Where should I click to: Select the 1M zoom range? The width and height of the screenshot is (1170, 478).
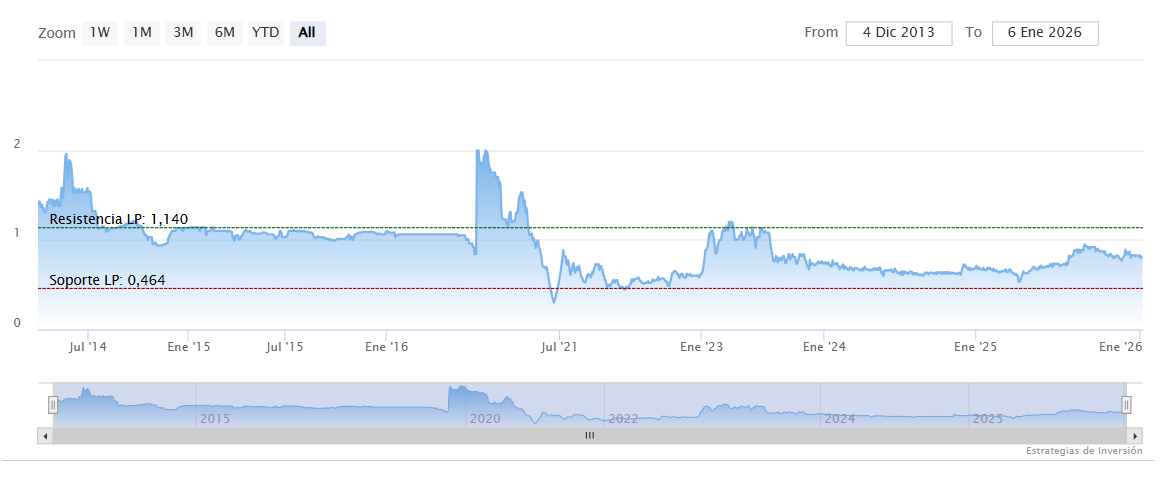click(x=142, y=33)
